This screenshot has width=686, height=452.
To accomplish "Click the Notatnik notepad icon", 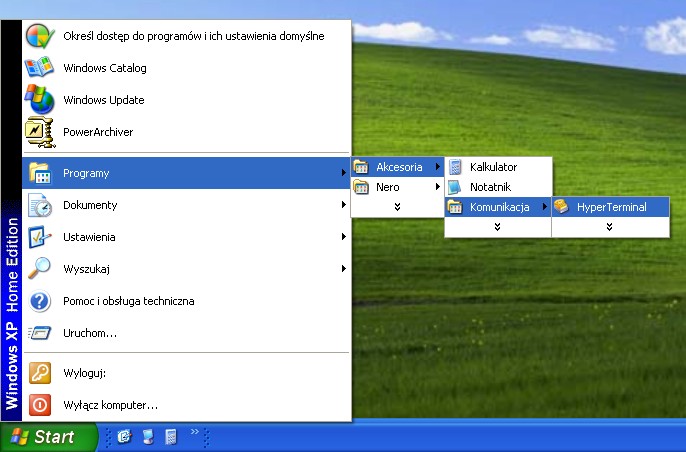I will (x=455, y=187).
